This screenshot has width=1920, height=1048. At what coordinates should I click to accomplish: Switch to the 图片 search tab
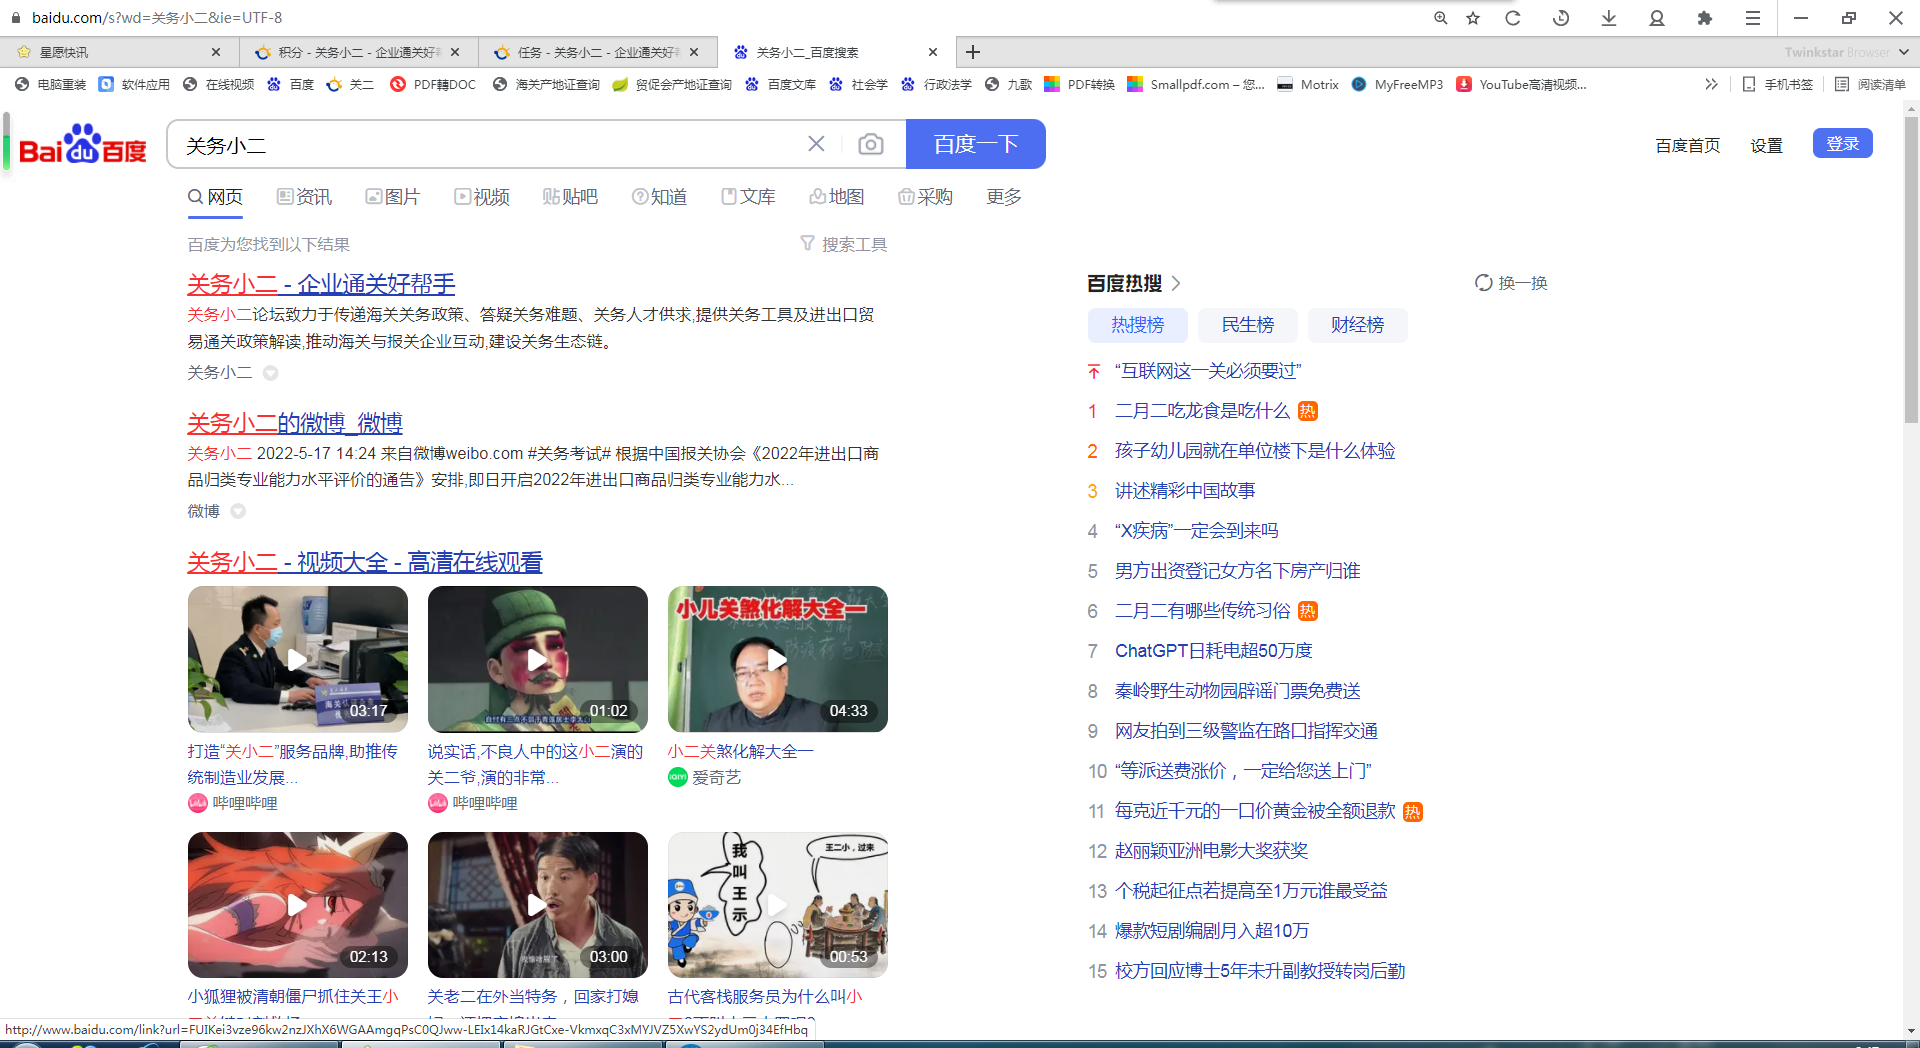pyautogui.click(x=392, y=197)
